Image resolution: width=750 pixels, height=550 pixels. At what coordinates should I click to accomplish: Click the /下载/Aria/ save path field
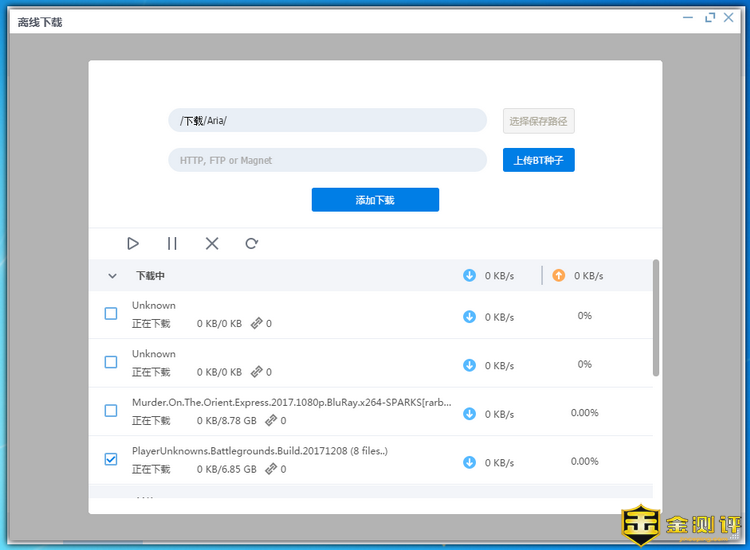[327, 121]
